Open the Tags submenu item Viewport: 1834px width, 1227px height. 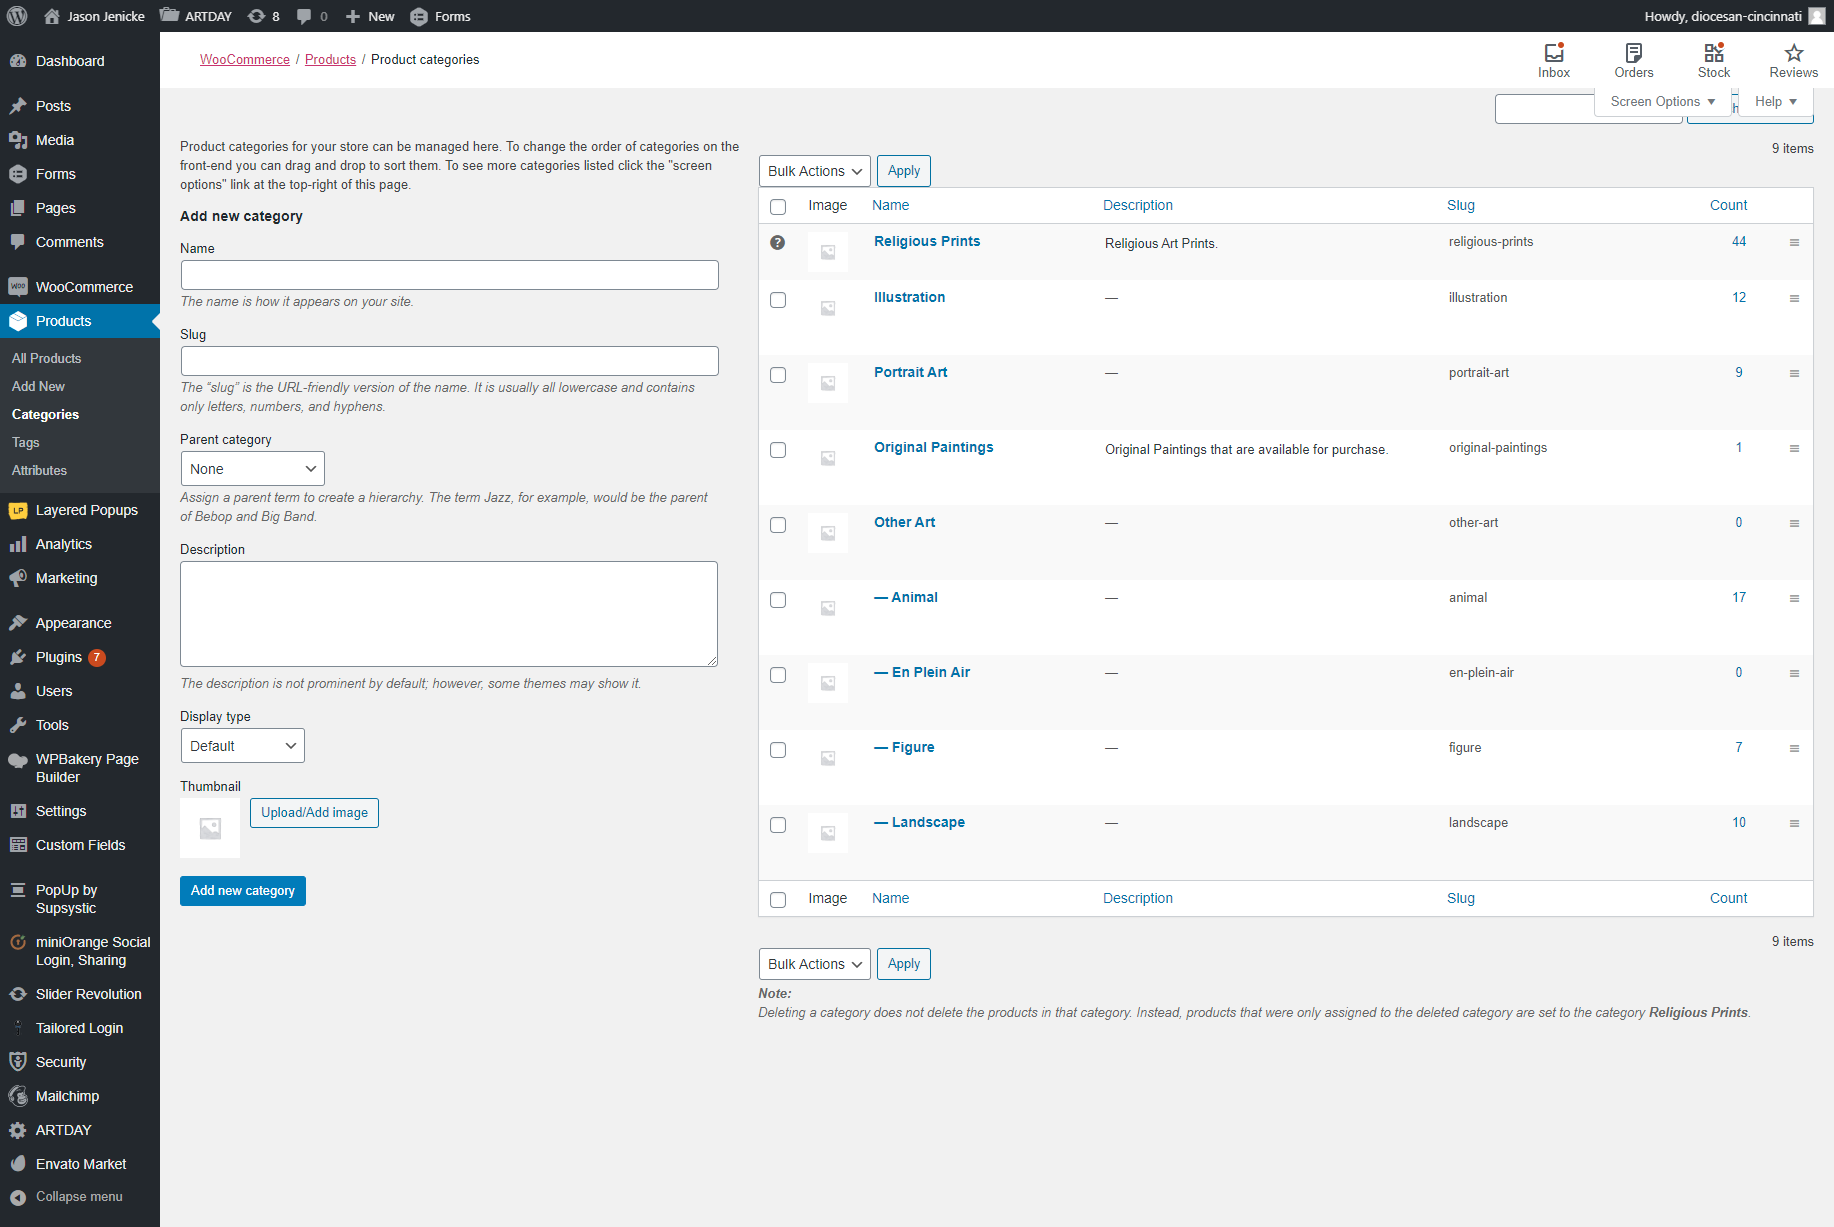coord(26,442)
